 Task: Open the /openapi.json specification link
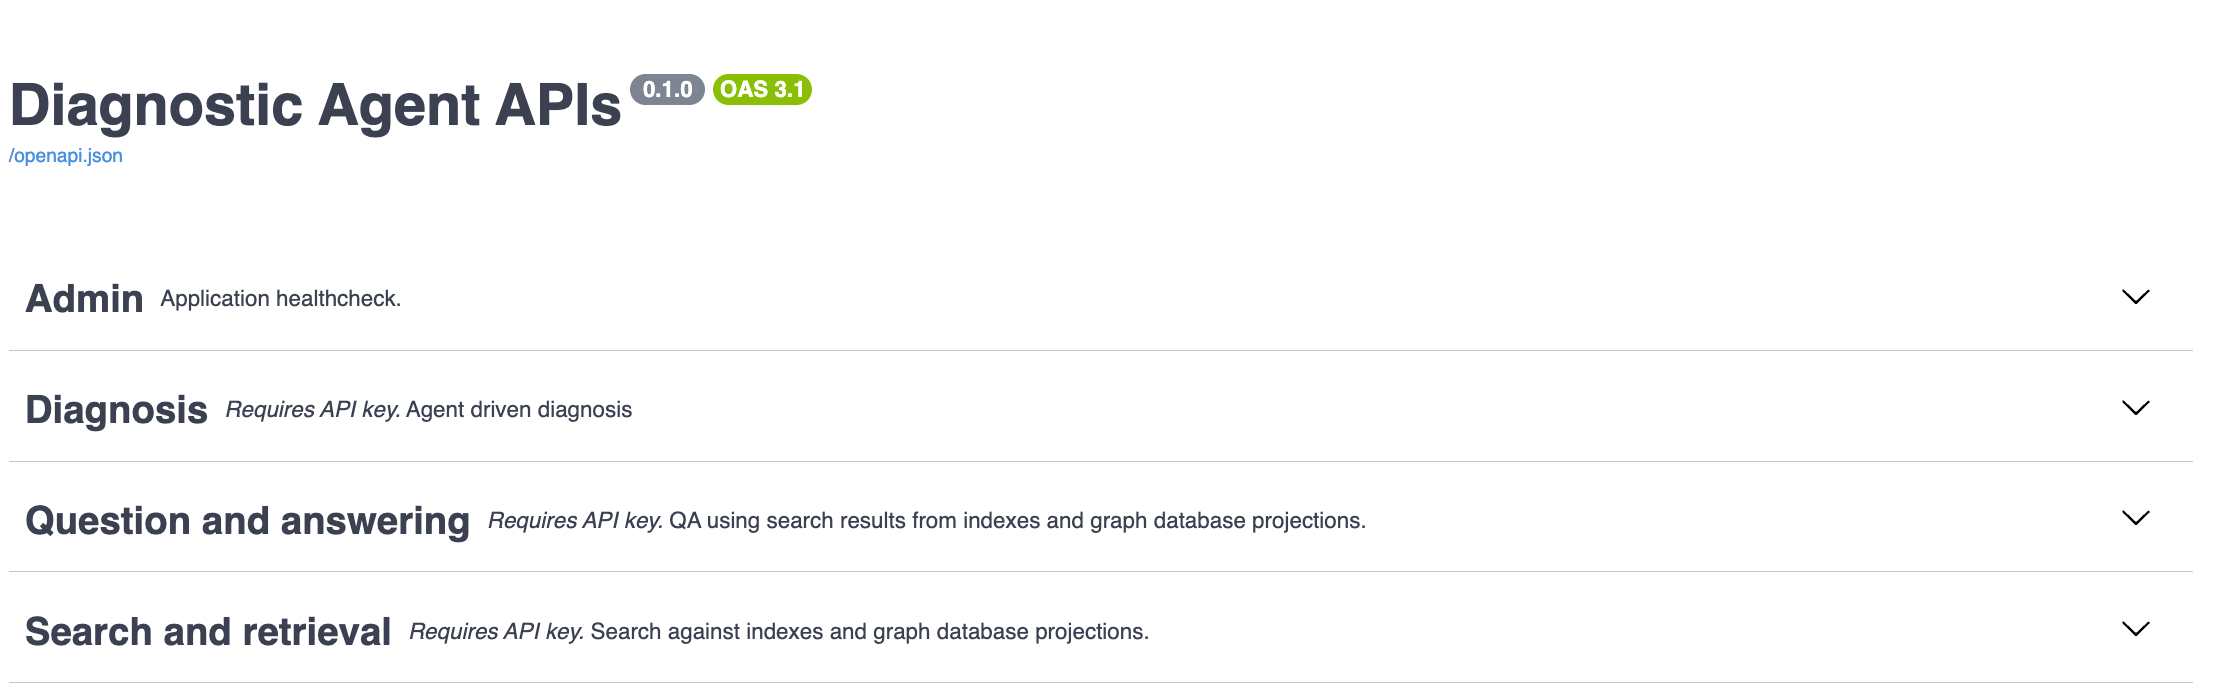click(65, 155)
